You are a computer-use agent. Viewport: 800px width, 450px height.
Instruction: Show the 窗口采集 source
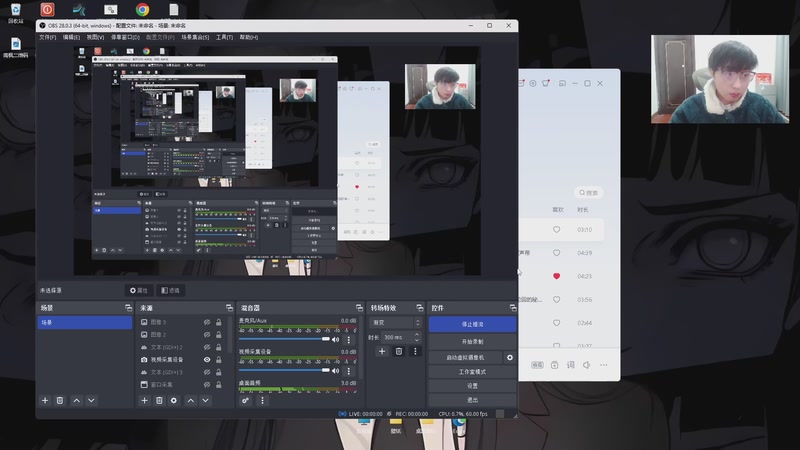click(x=207, y=385)
